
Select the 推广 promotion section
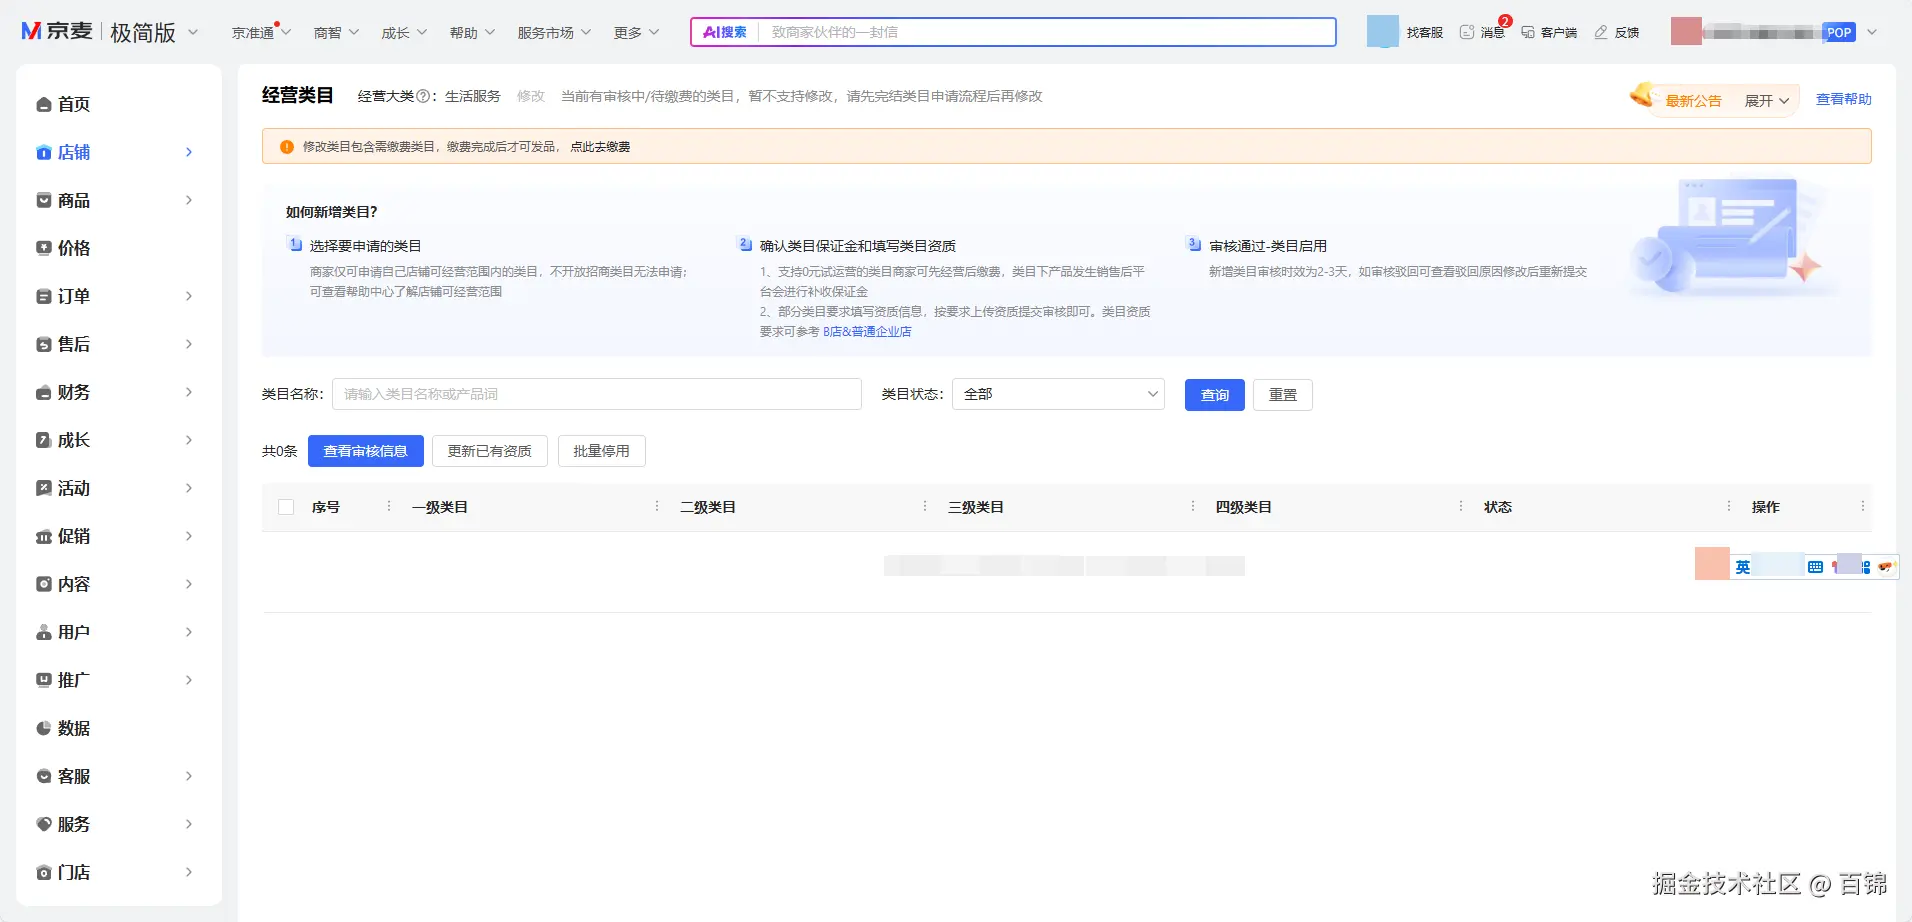pyautogui.click(x=71, y=680)
